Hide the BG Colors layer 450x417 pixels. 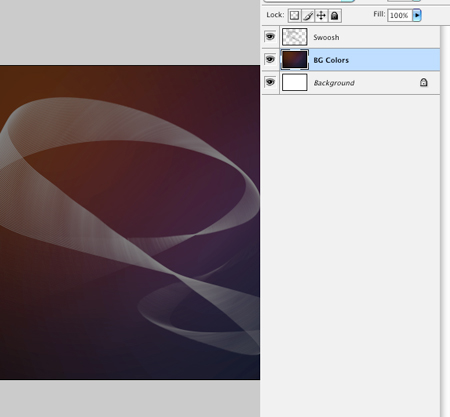[270, 59]
